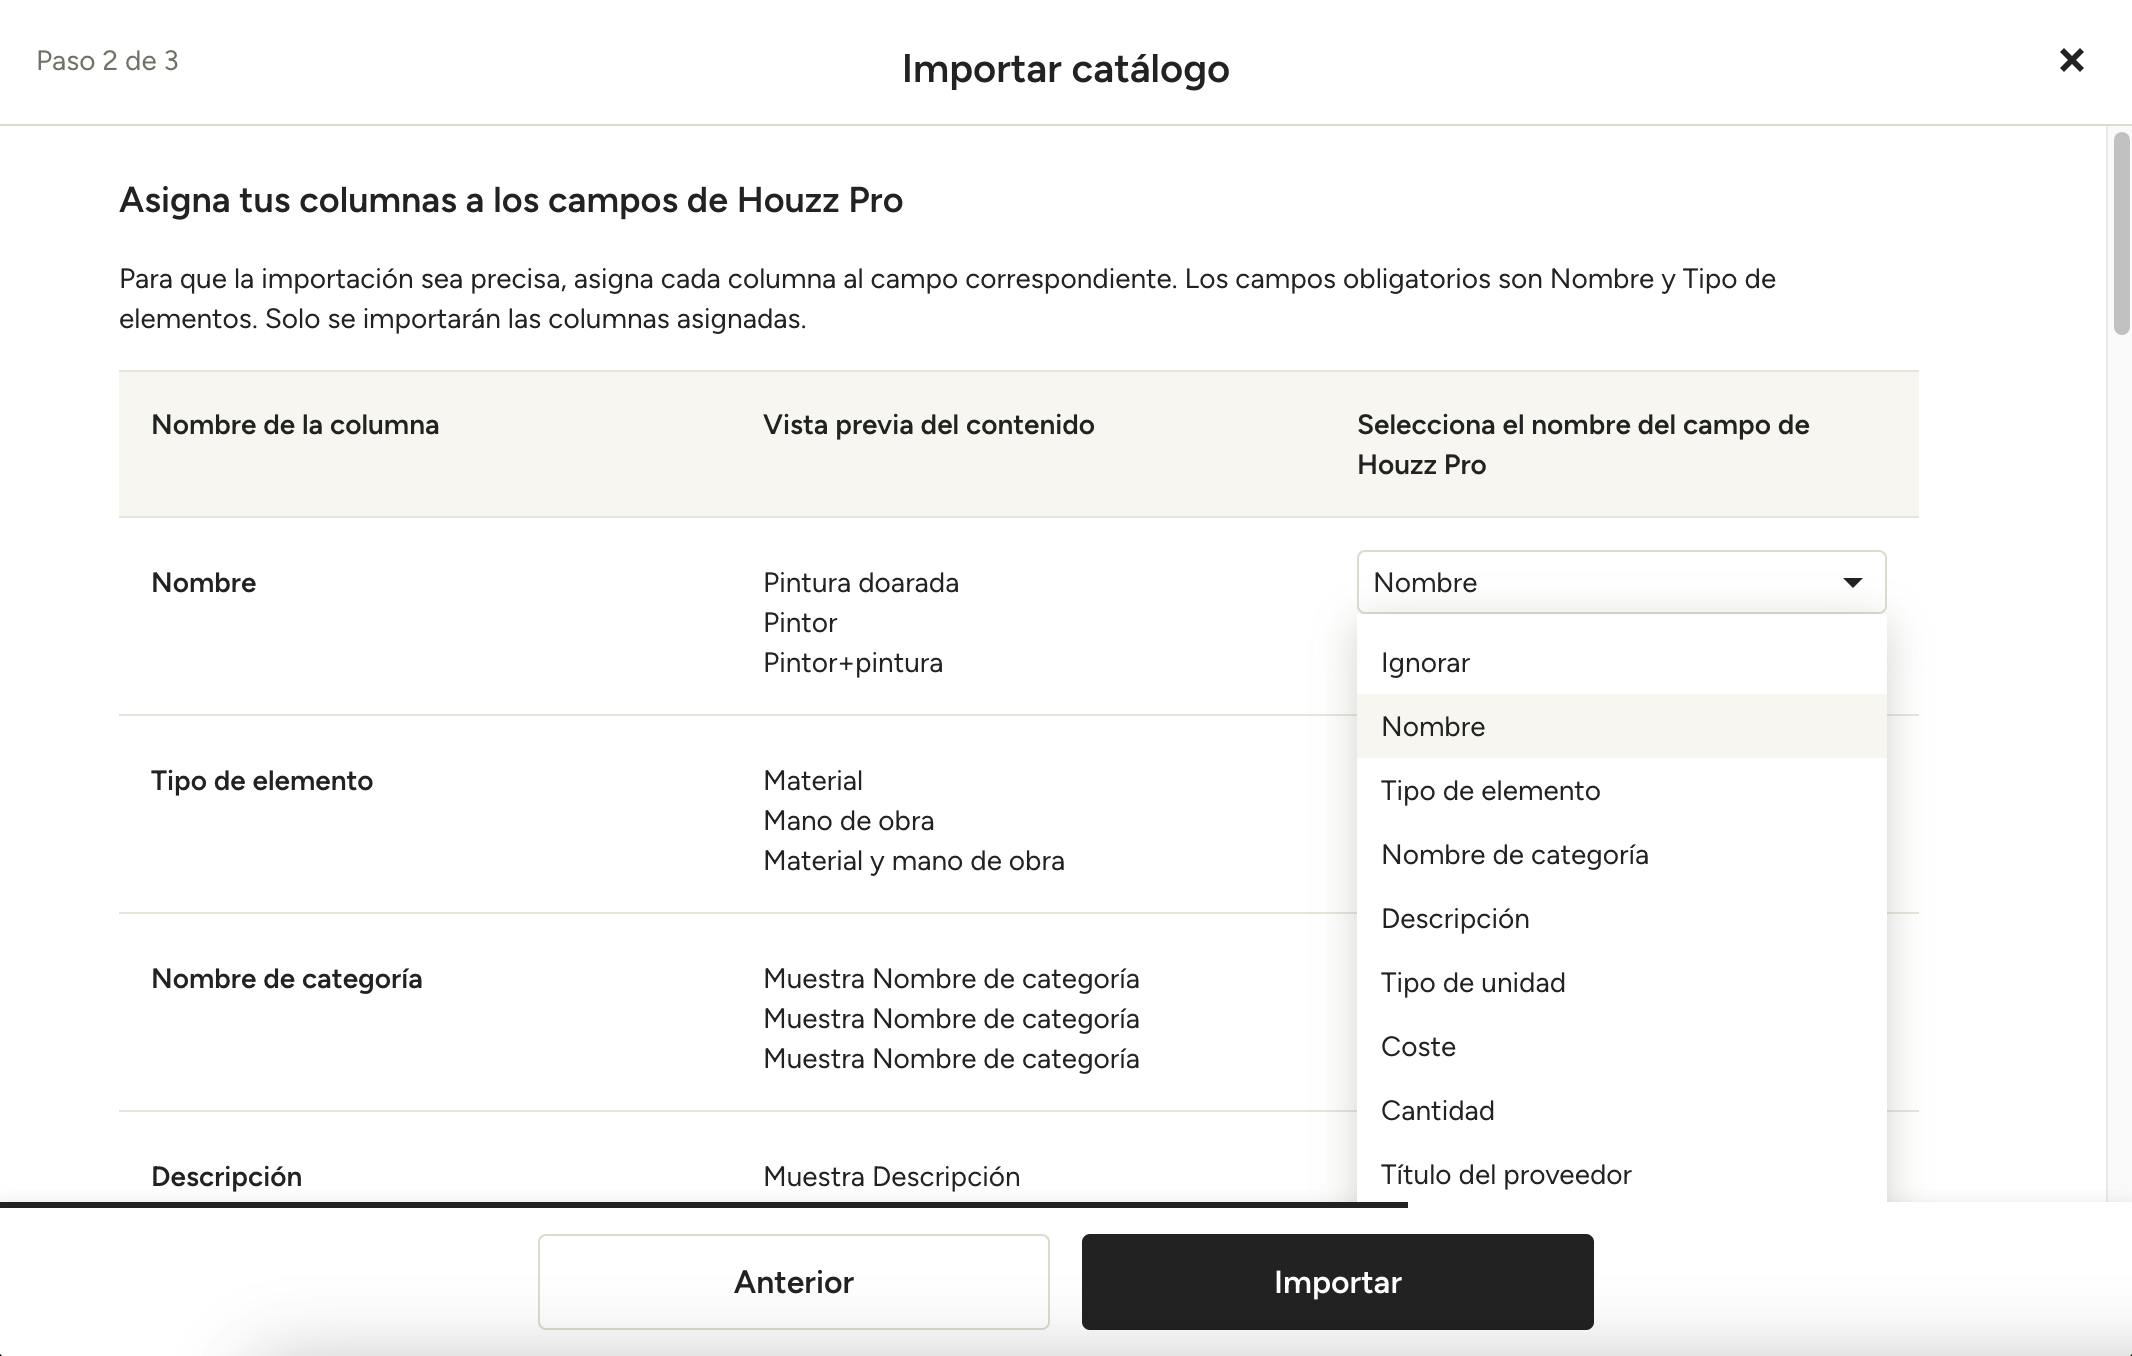This screenshot has width=2132, height=1356.
Task: Close the Importar catálogo dialog
Action: [2071, 61]
